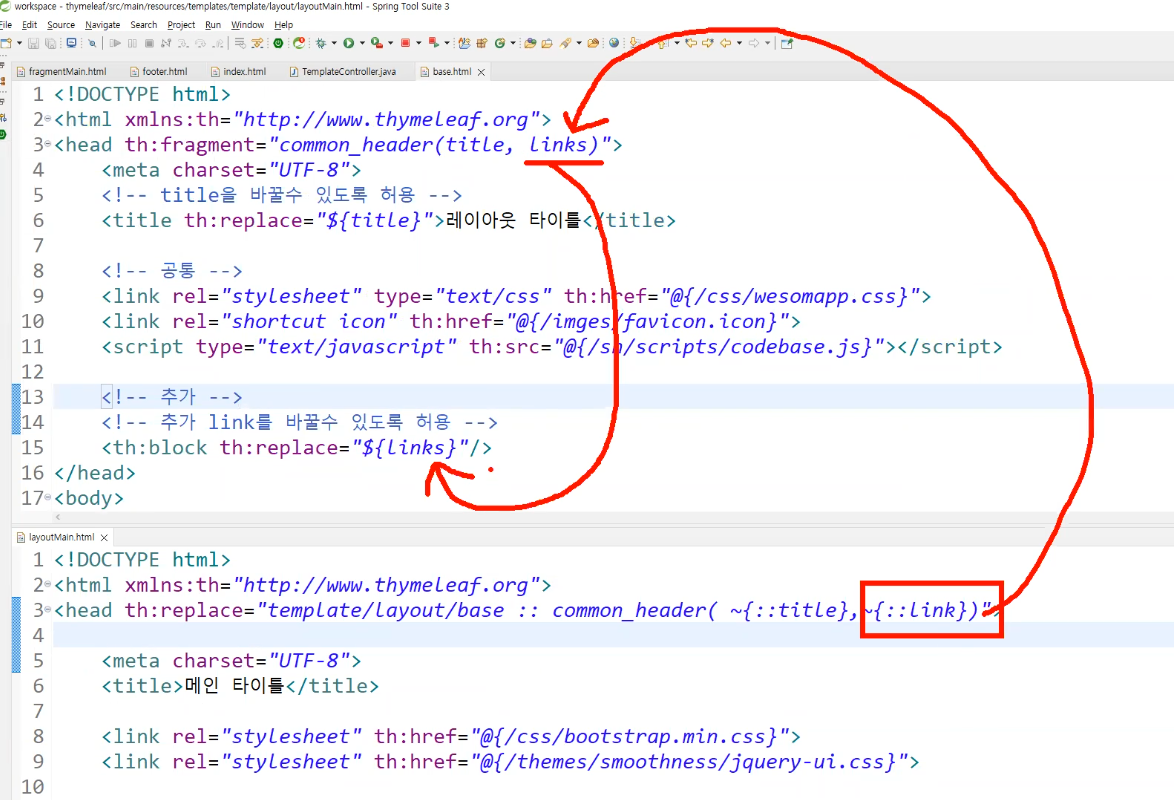Collapse the head th:replace fold in layoutMain.html
Viewport: 1174px width, 800px height.
pos(48,610)
